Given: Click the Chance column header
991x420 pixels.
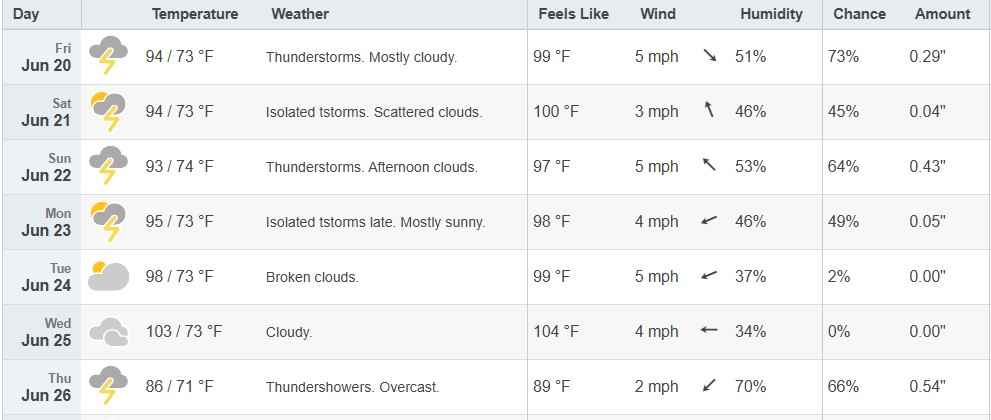Looking at the screenshot, I should pos(859,14).
